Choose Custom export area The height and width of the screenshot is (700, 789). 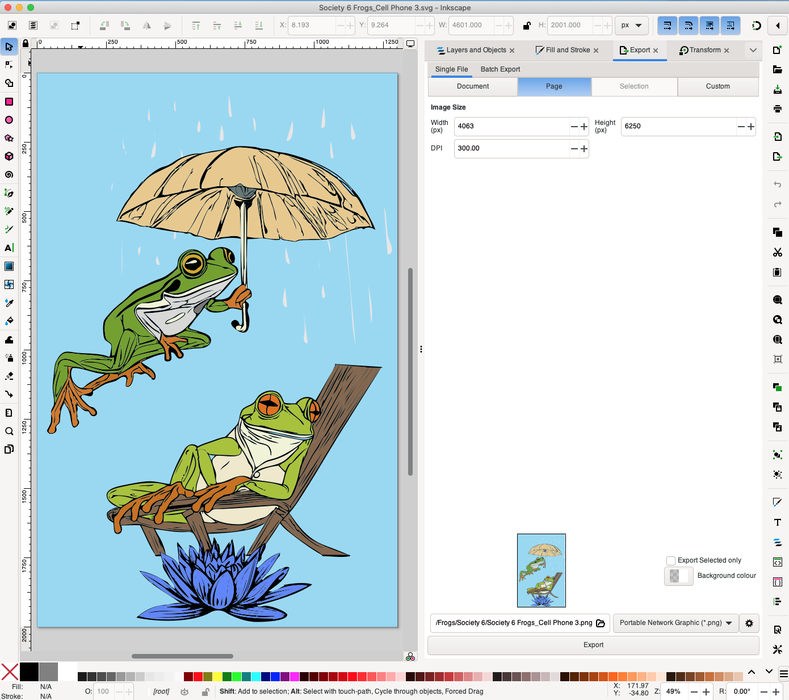718,87
